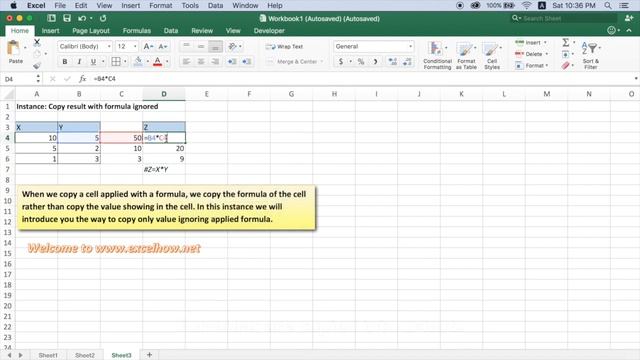640x360 pixels.
Task: Click the text Orientation icon
Action: pos(233,47)
